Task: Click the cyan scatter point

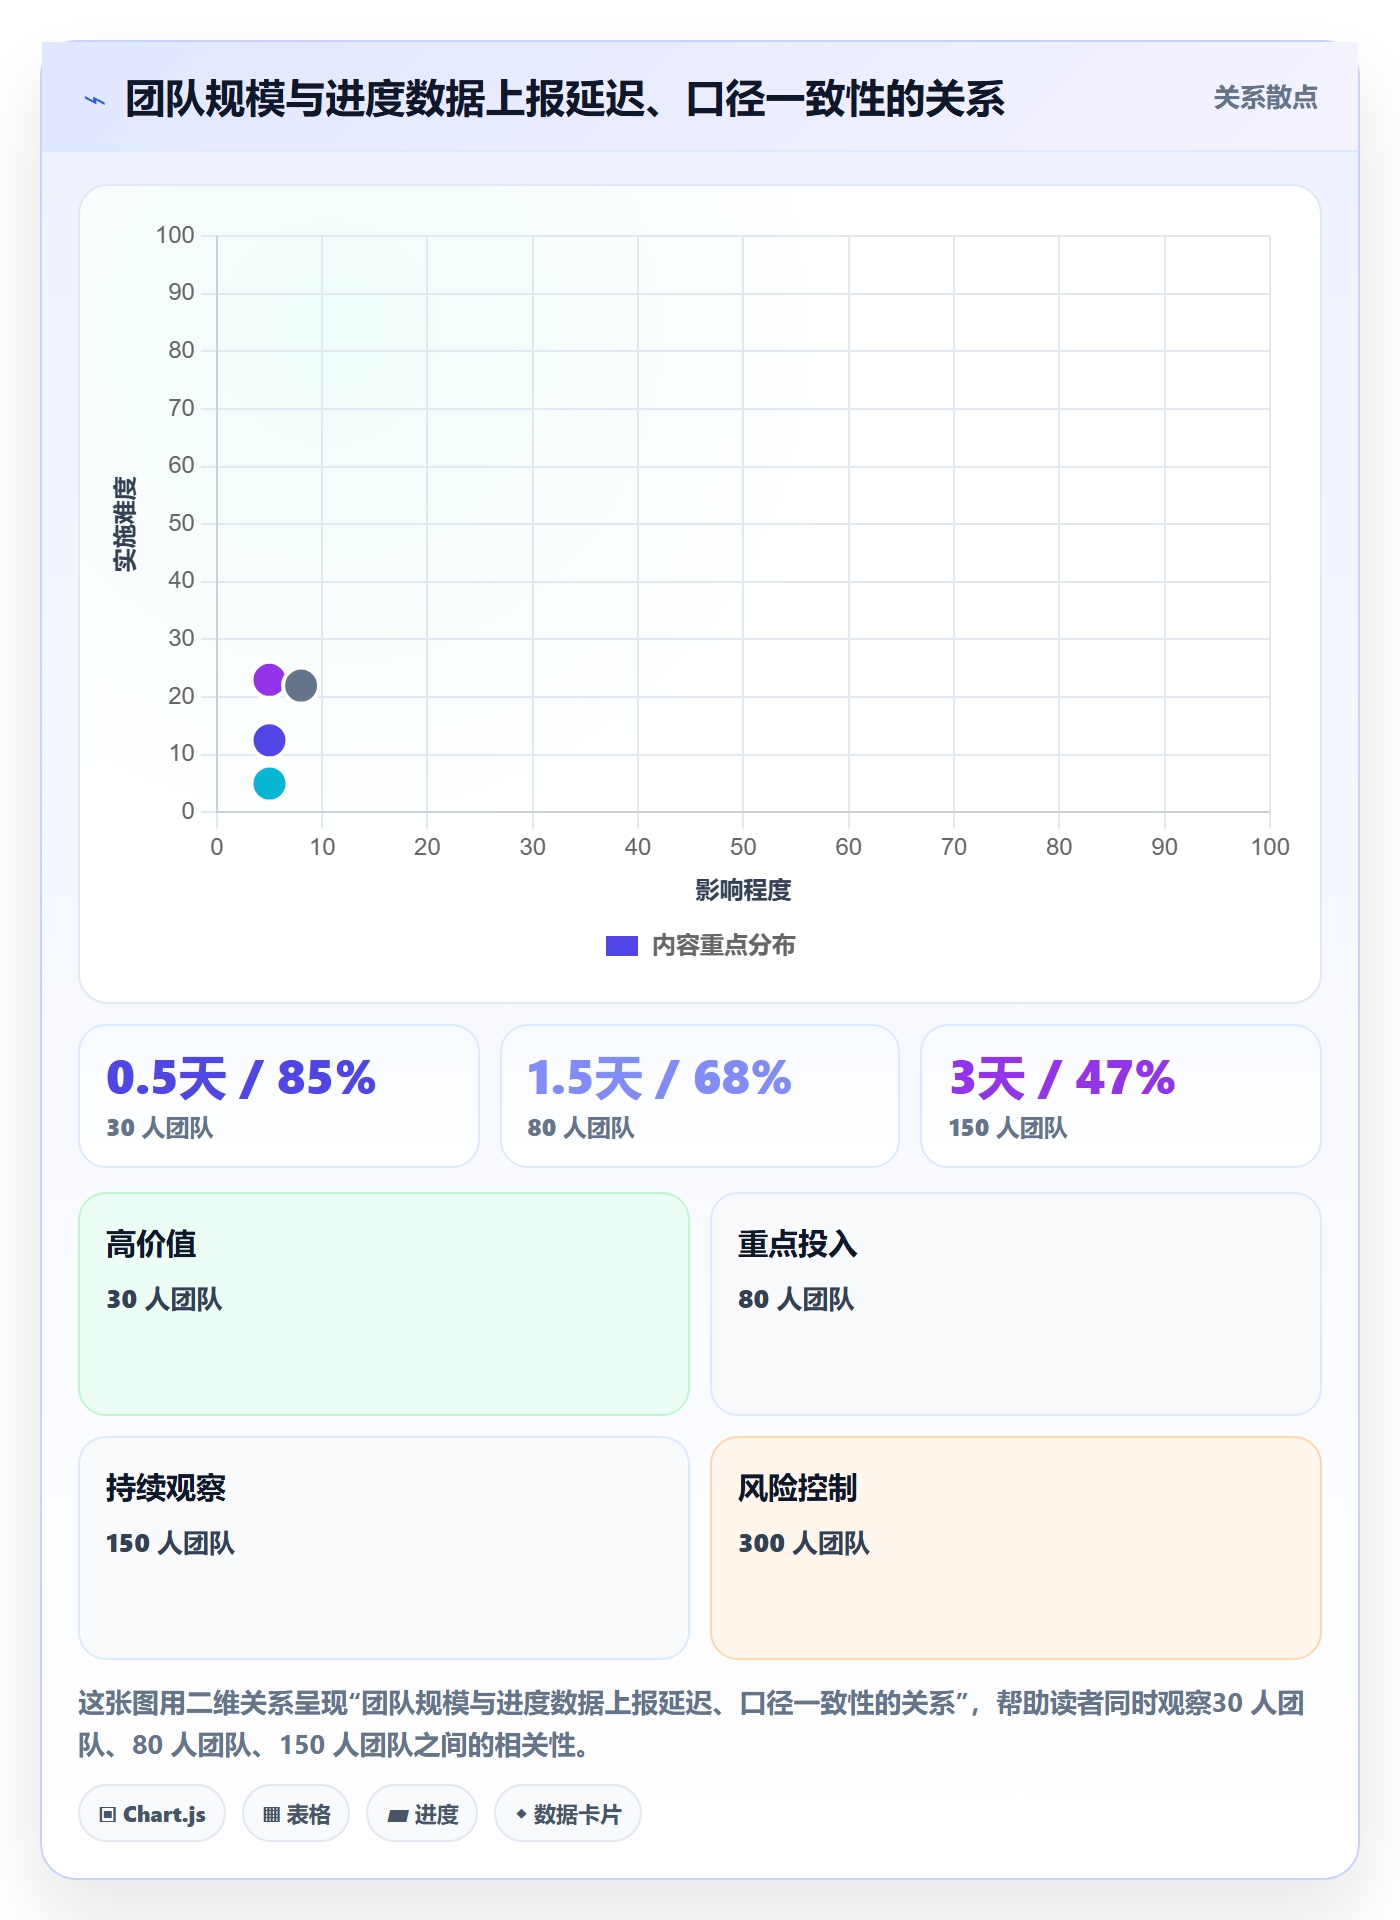Action: [x=269, y=783]
